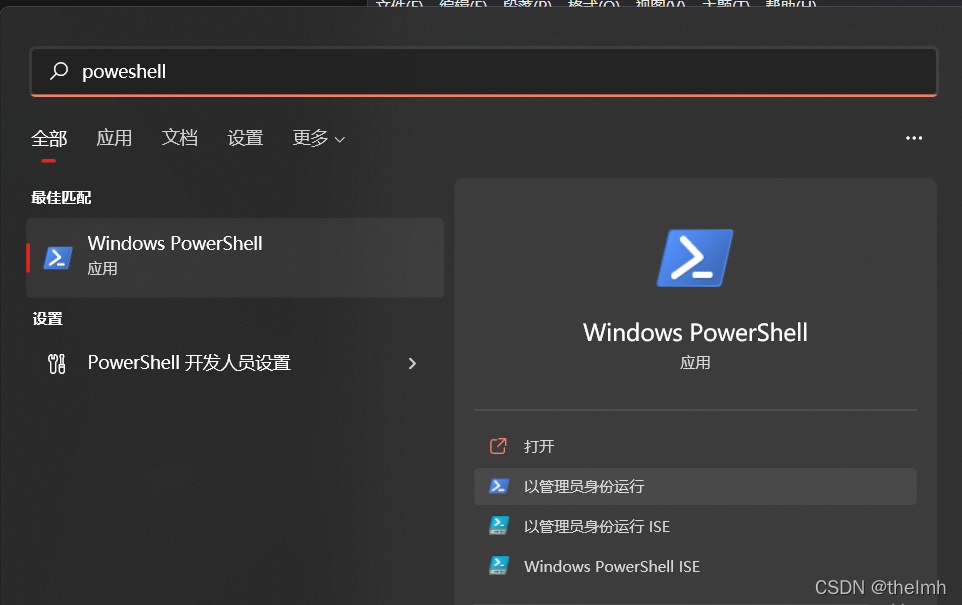Click the search magnifier icon

tap(59, 71)
